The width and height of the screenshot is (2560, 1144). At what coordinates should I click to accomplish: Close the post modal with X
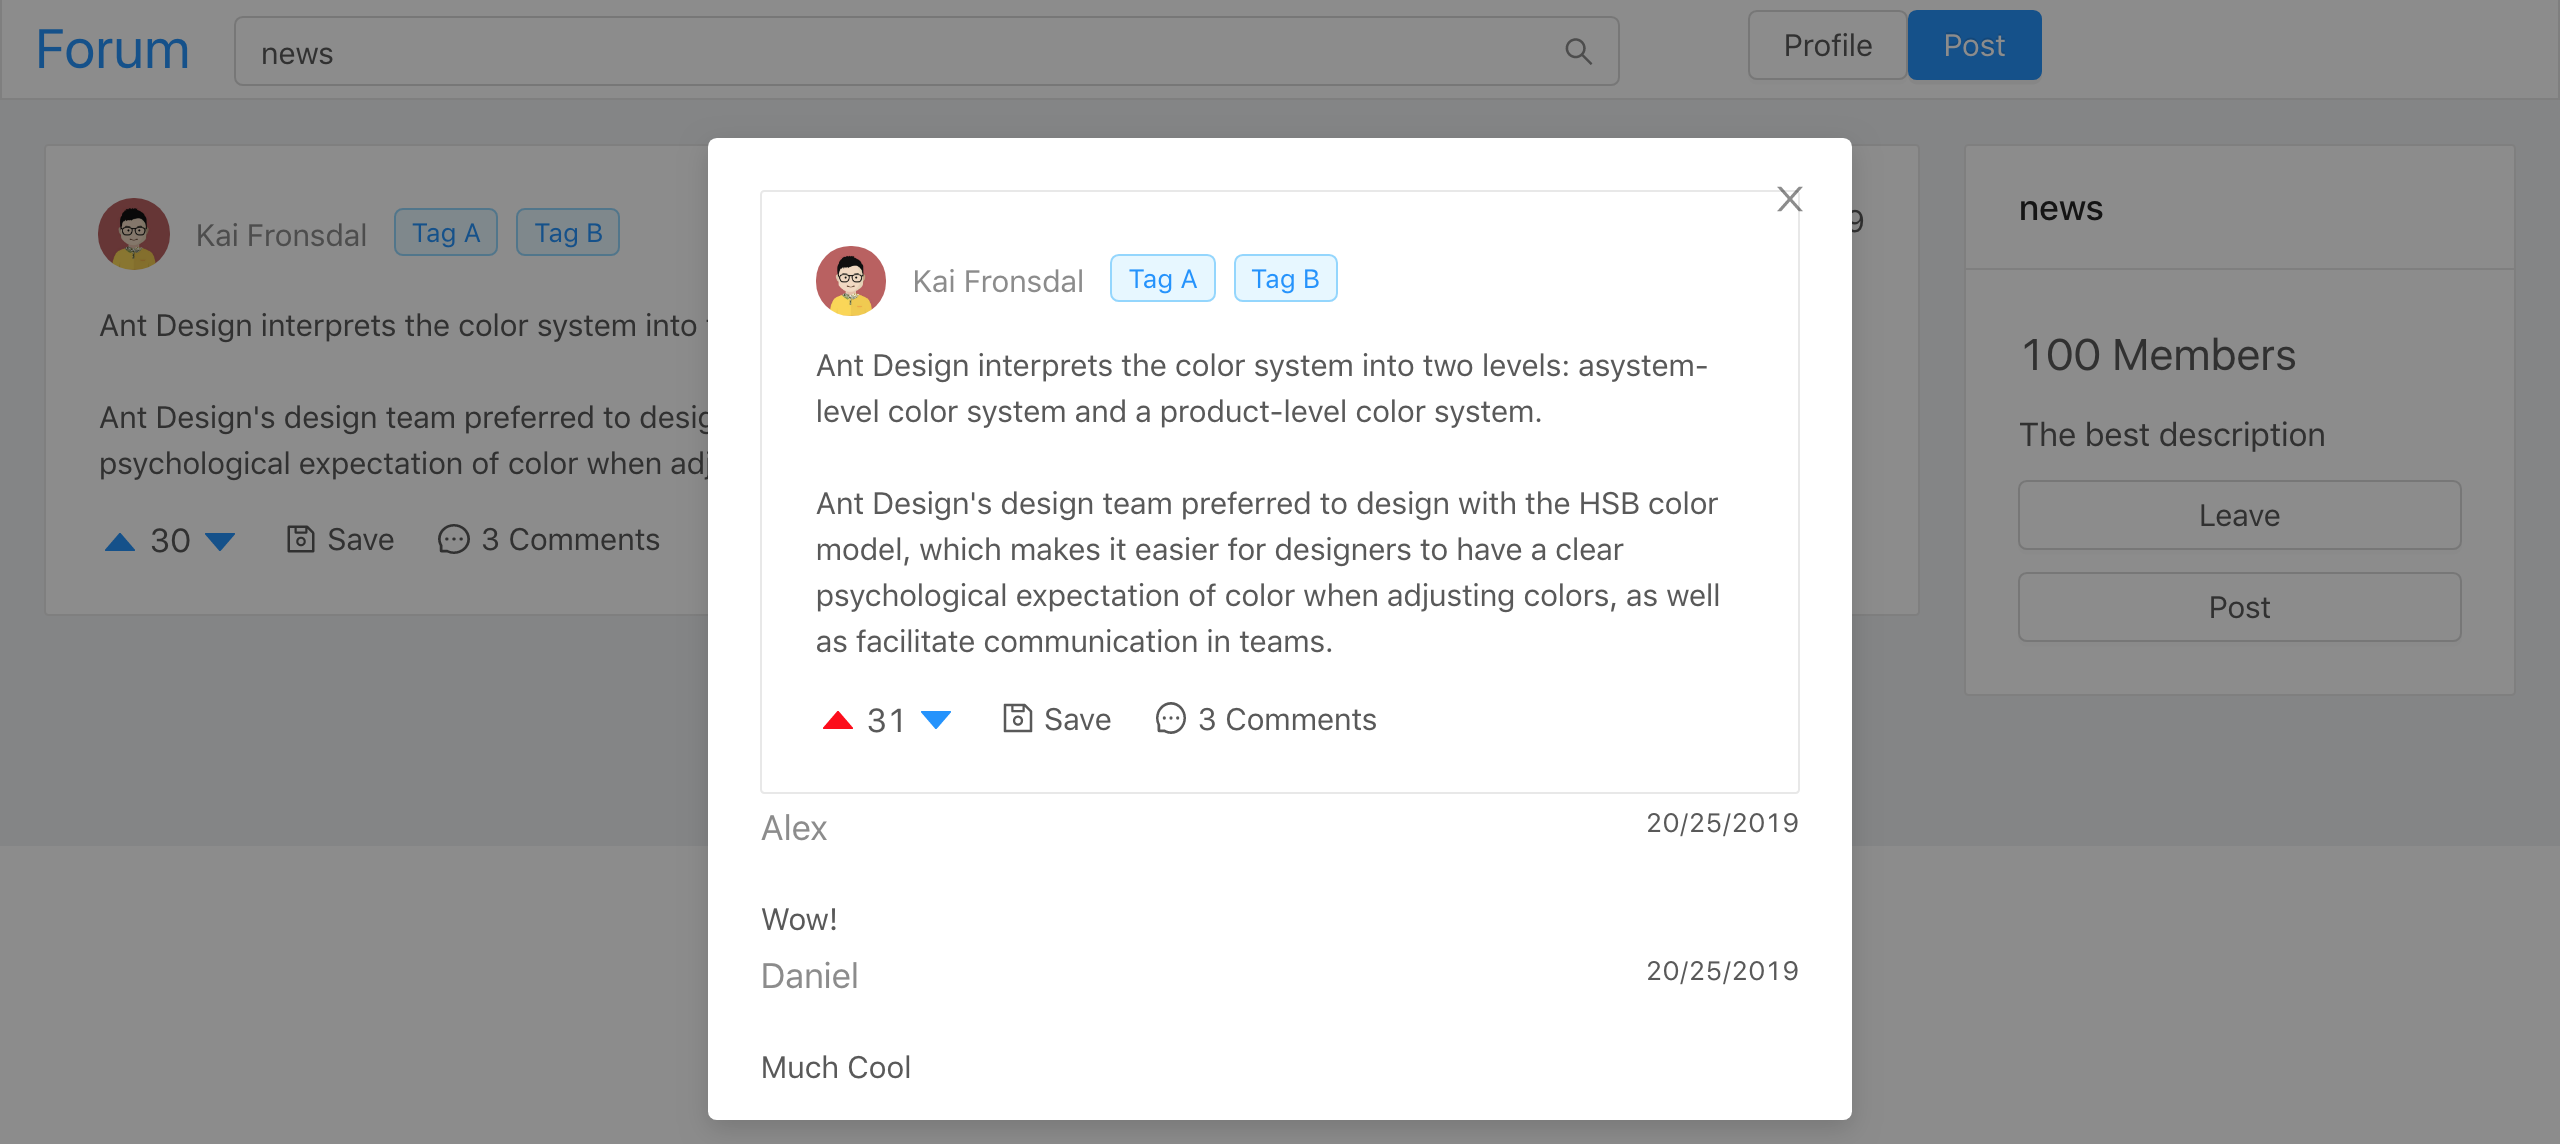[1789, 199]
